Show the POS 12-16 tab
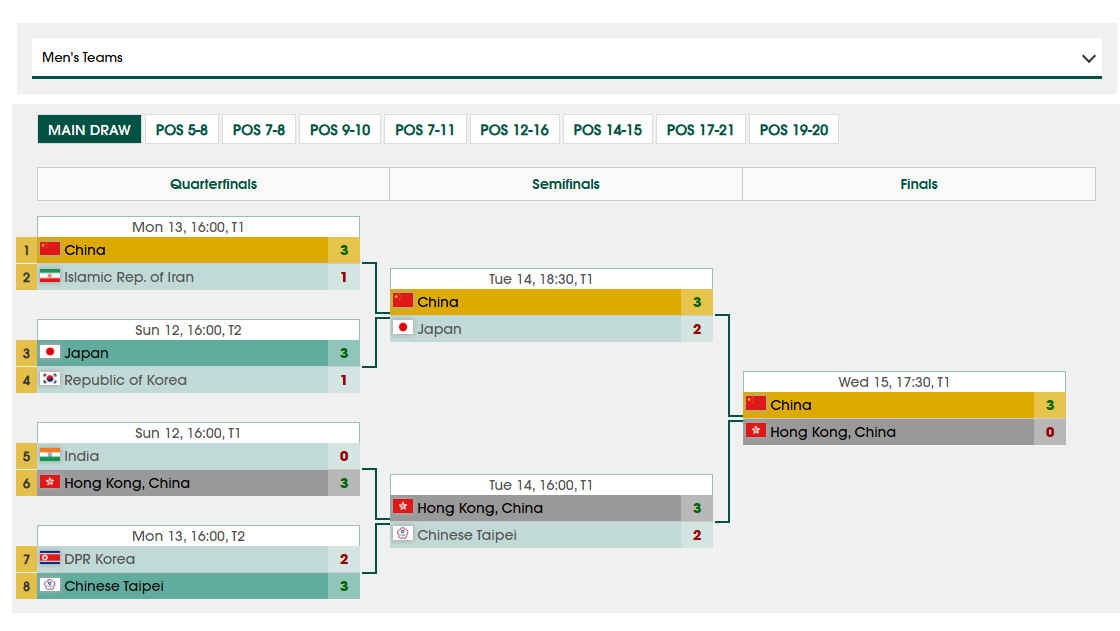 coord(514,129)
